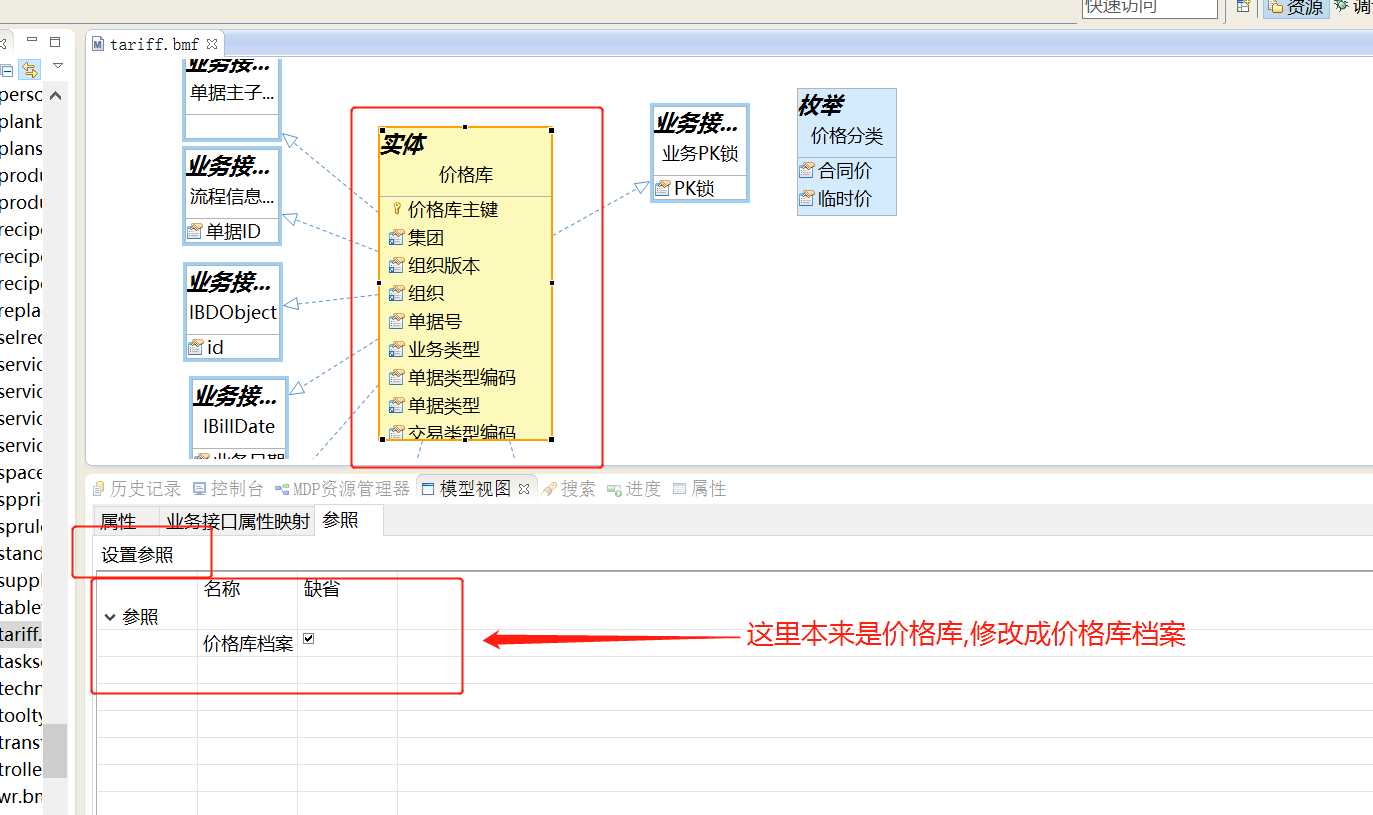Select the tariff.bmf editor tab
Viewport: 1373px width, 815px height.
[x=154, y=44]
